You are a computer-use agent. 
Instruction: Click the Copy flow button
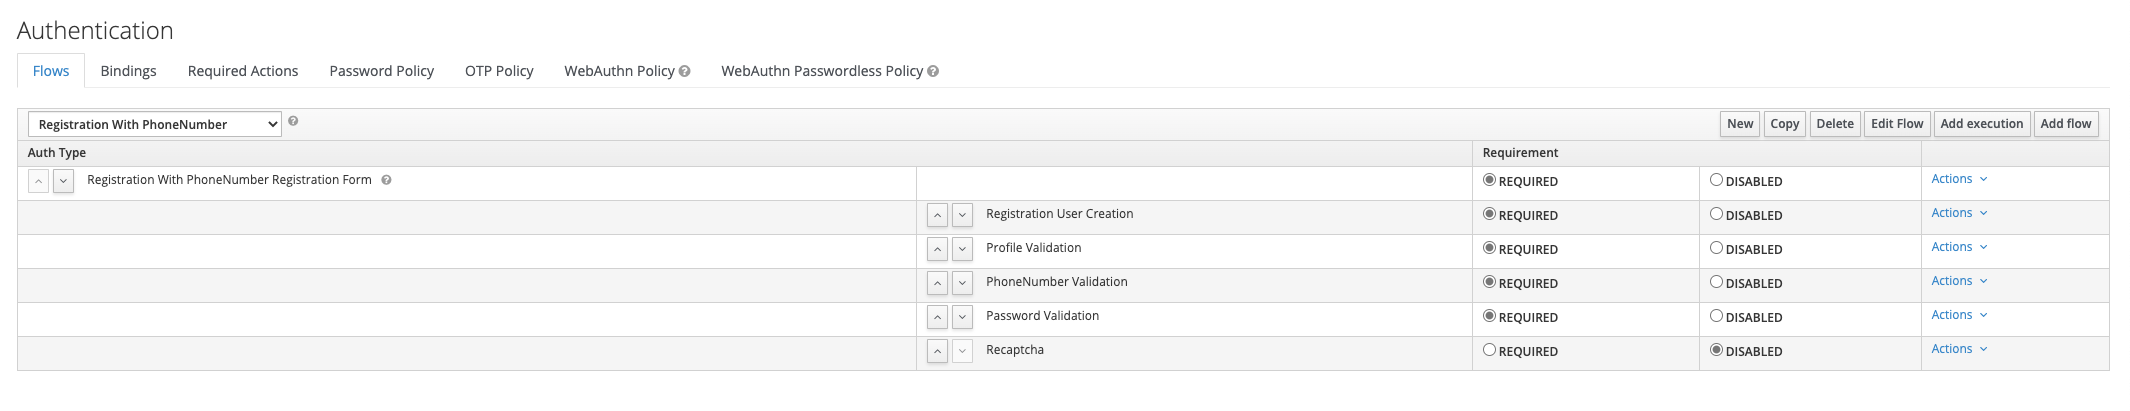click(1784, 124)
